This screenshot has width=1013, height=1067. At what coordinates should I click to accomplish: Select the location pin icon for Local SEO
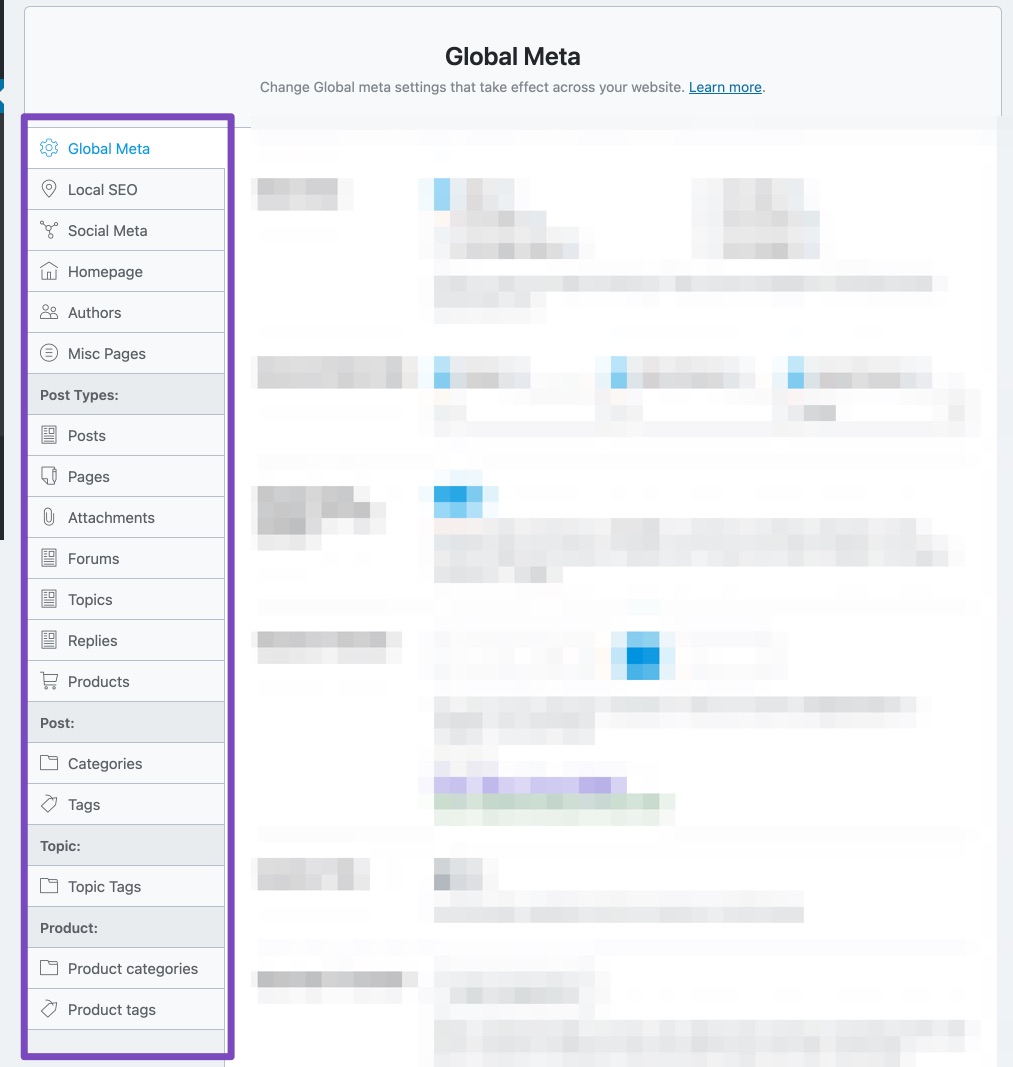47,188
